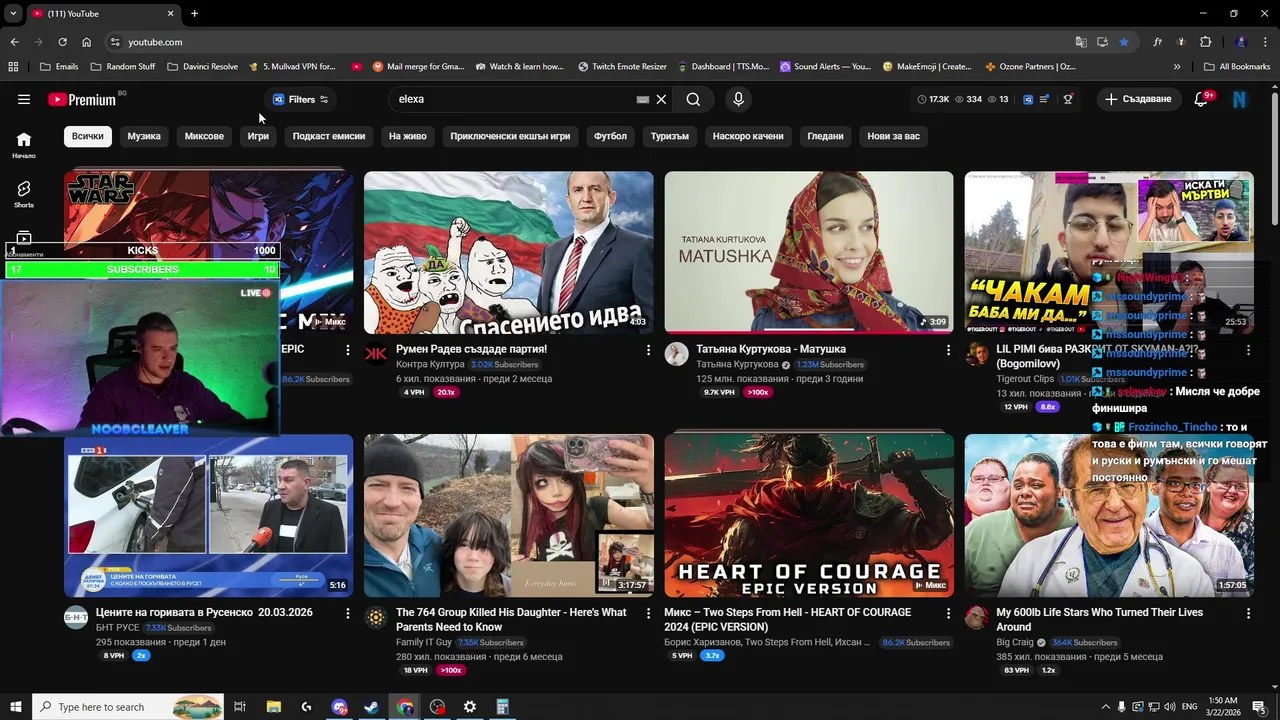Play the Matushka video thumbnail
This screenshot has width=1280, height=720.
(x=809, y=253)
